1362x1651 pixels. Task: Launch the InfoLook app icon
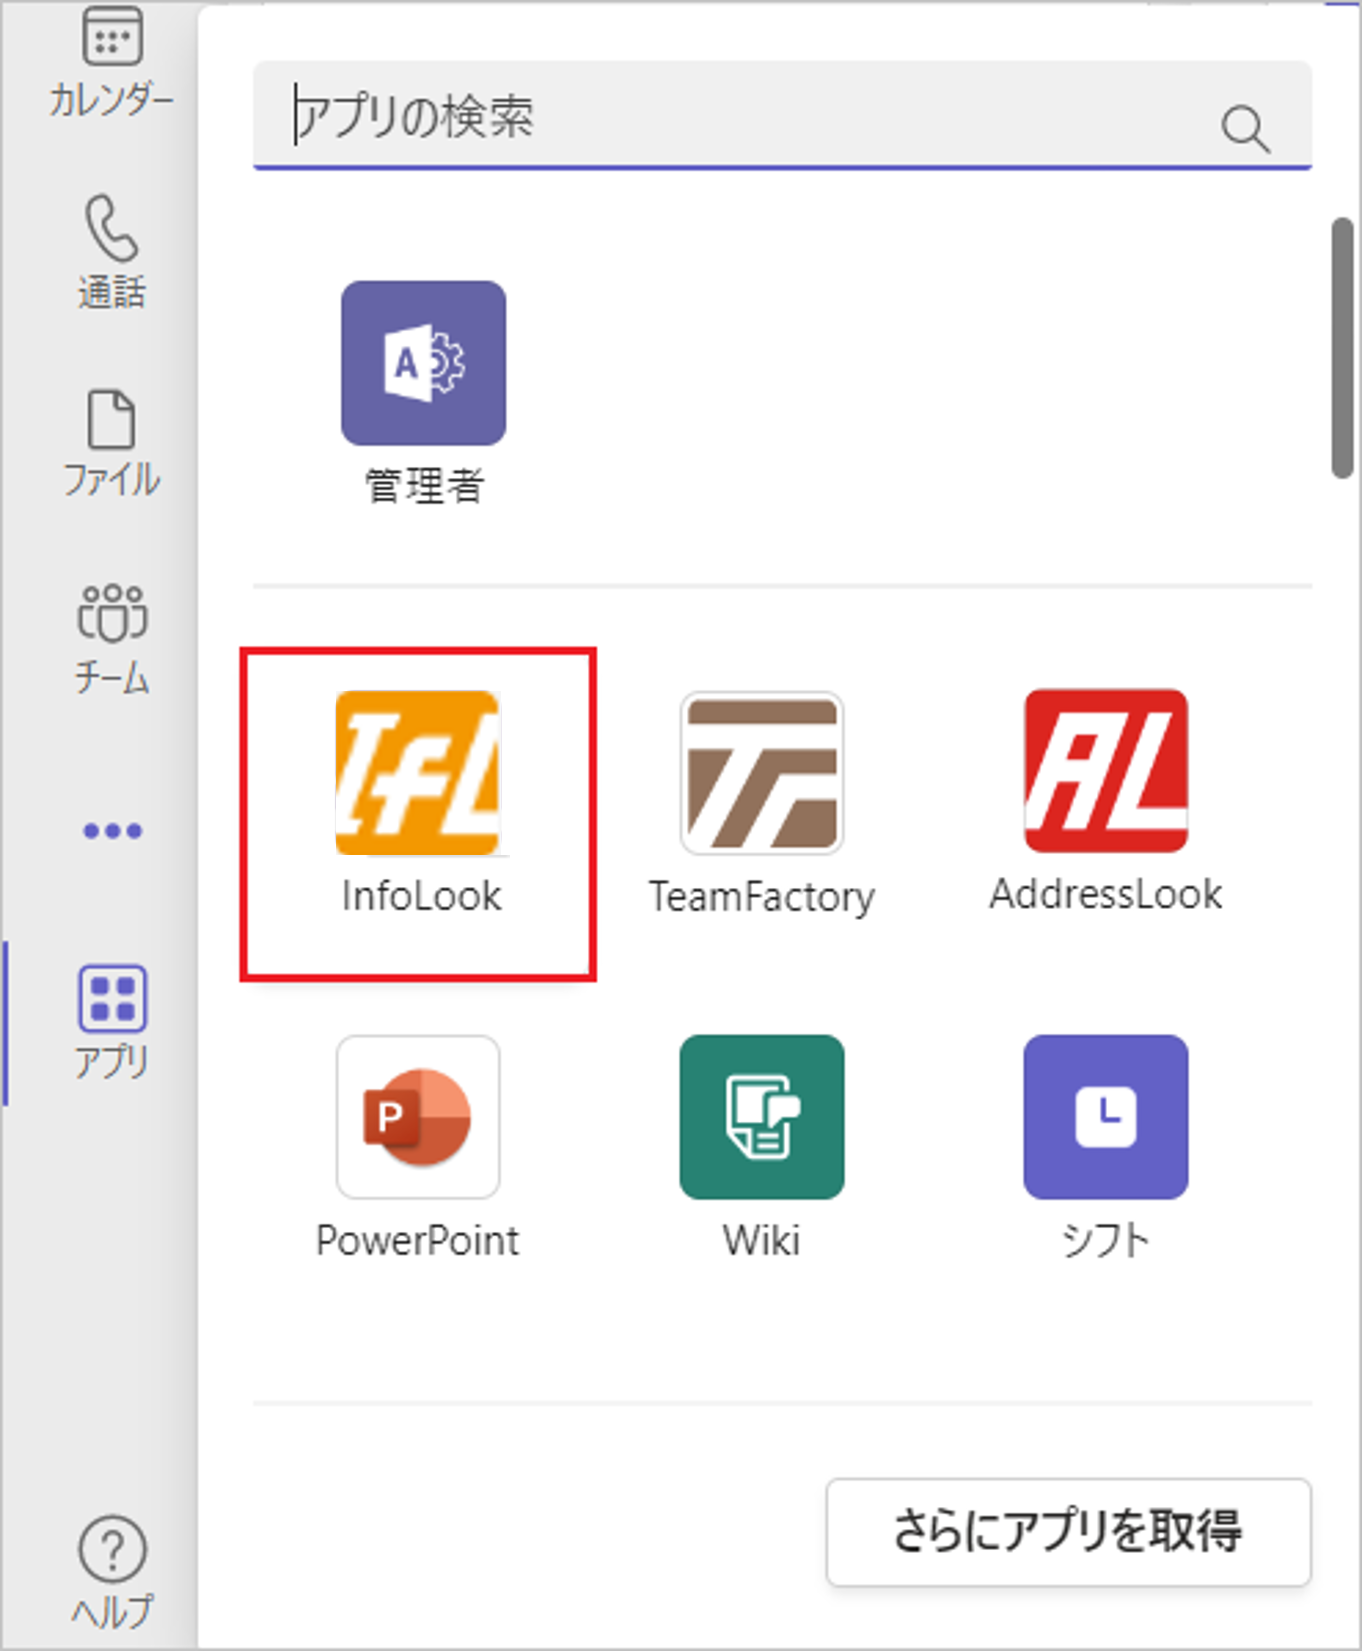click(x=418, y=773)
